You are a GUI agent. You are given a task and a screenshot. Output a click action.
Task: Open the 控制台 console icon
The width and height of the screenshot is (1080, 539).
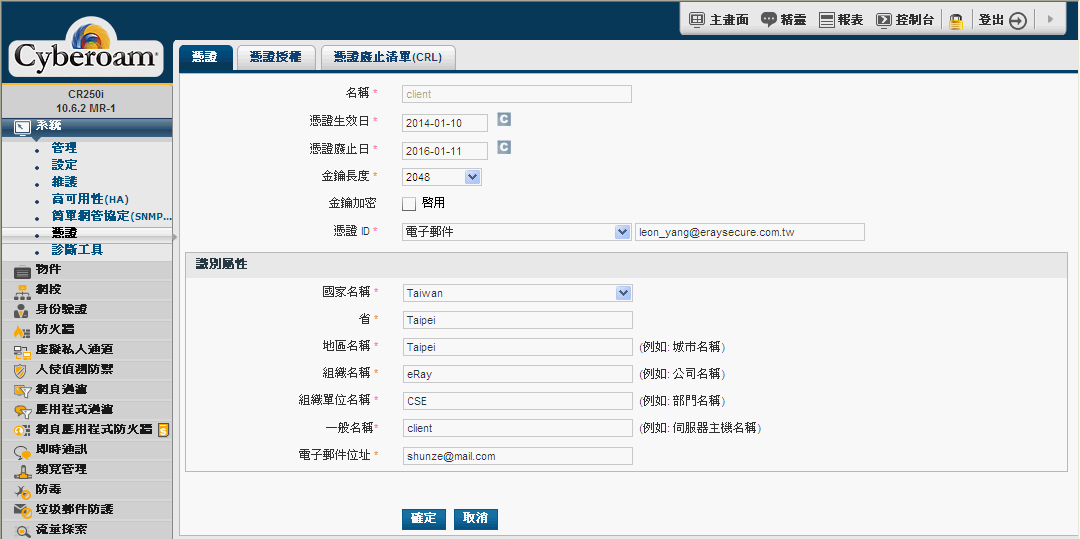pyautogui.click(x=884, y=20)
